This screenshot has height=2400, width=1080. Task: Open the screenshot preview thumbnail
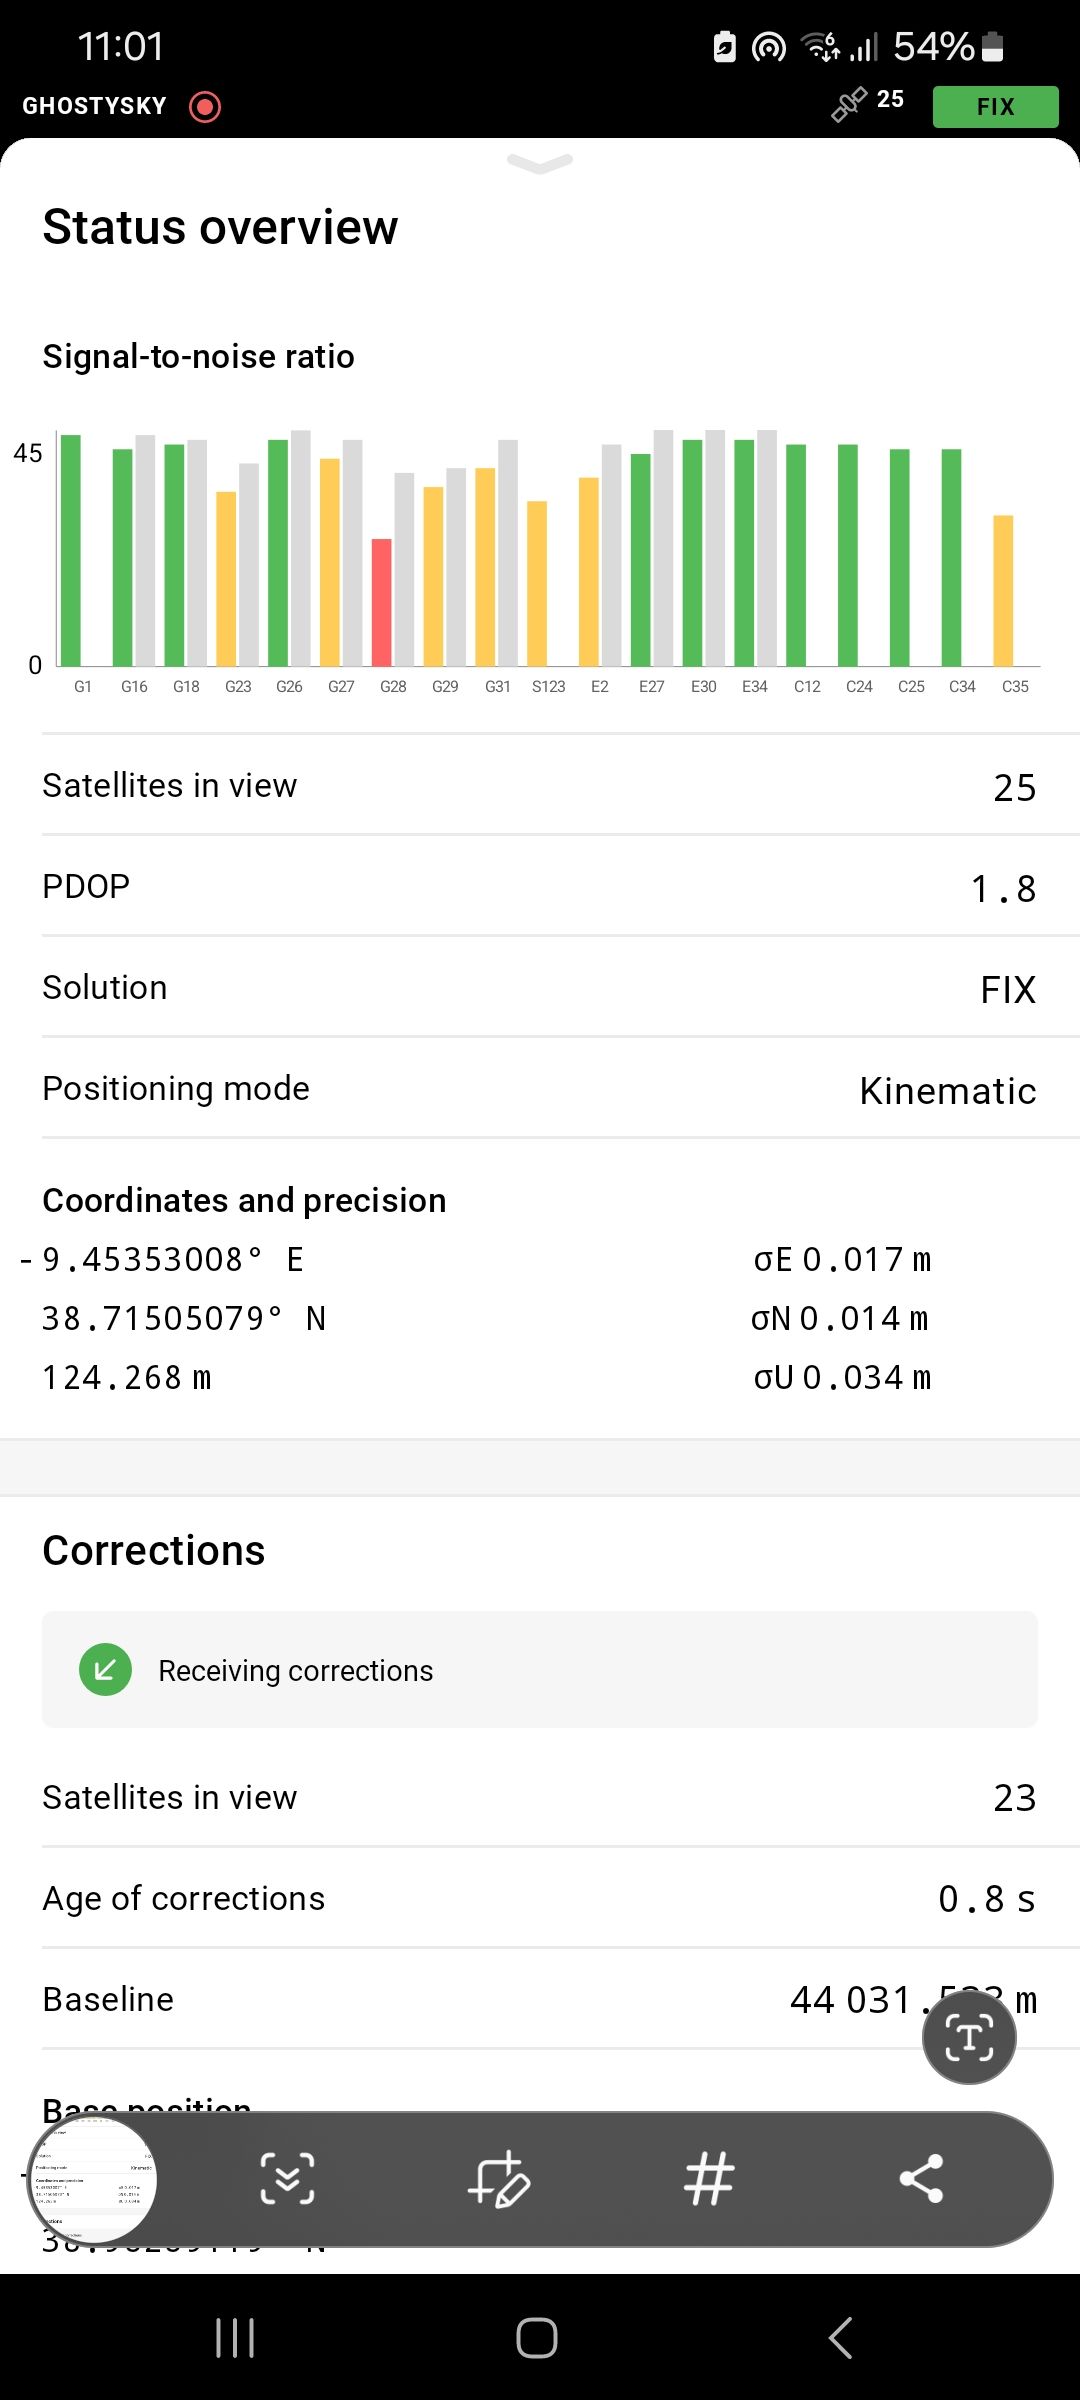(x=93, y=2180)
